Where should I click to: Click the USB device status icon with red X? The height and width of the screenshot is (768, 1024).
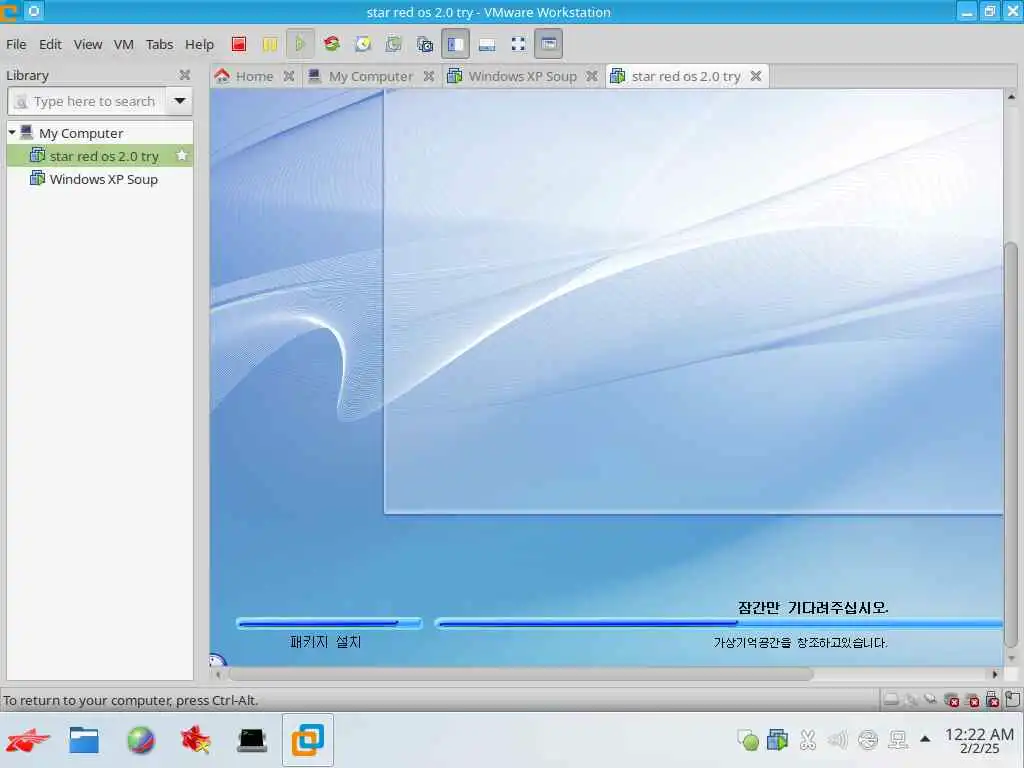pos(992,700)
